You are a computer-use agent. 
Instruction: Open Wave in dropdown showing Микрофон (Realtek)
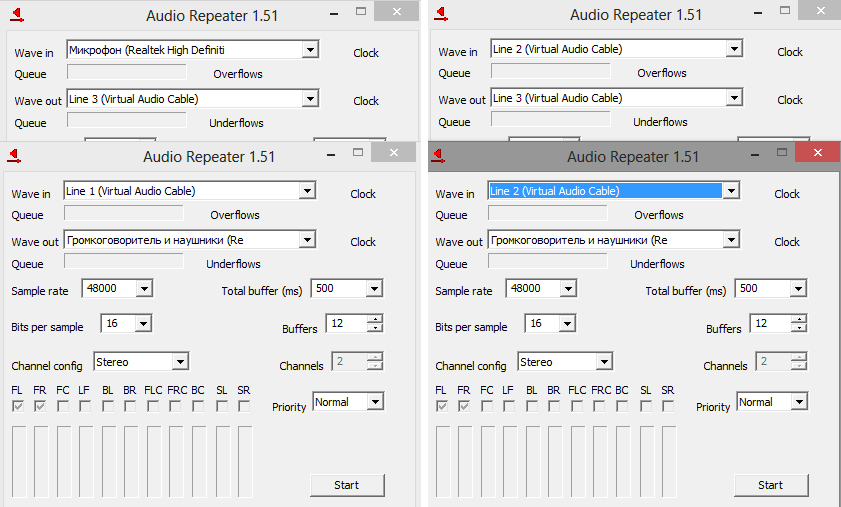click(x=310, y=50)
